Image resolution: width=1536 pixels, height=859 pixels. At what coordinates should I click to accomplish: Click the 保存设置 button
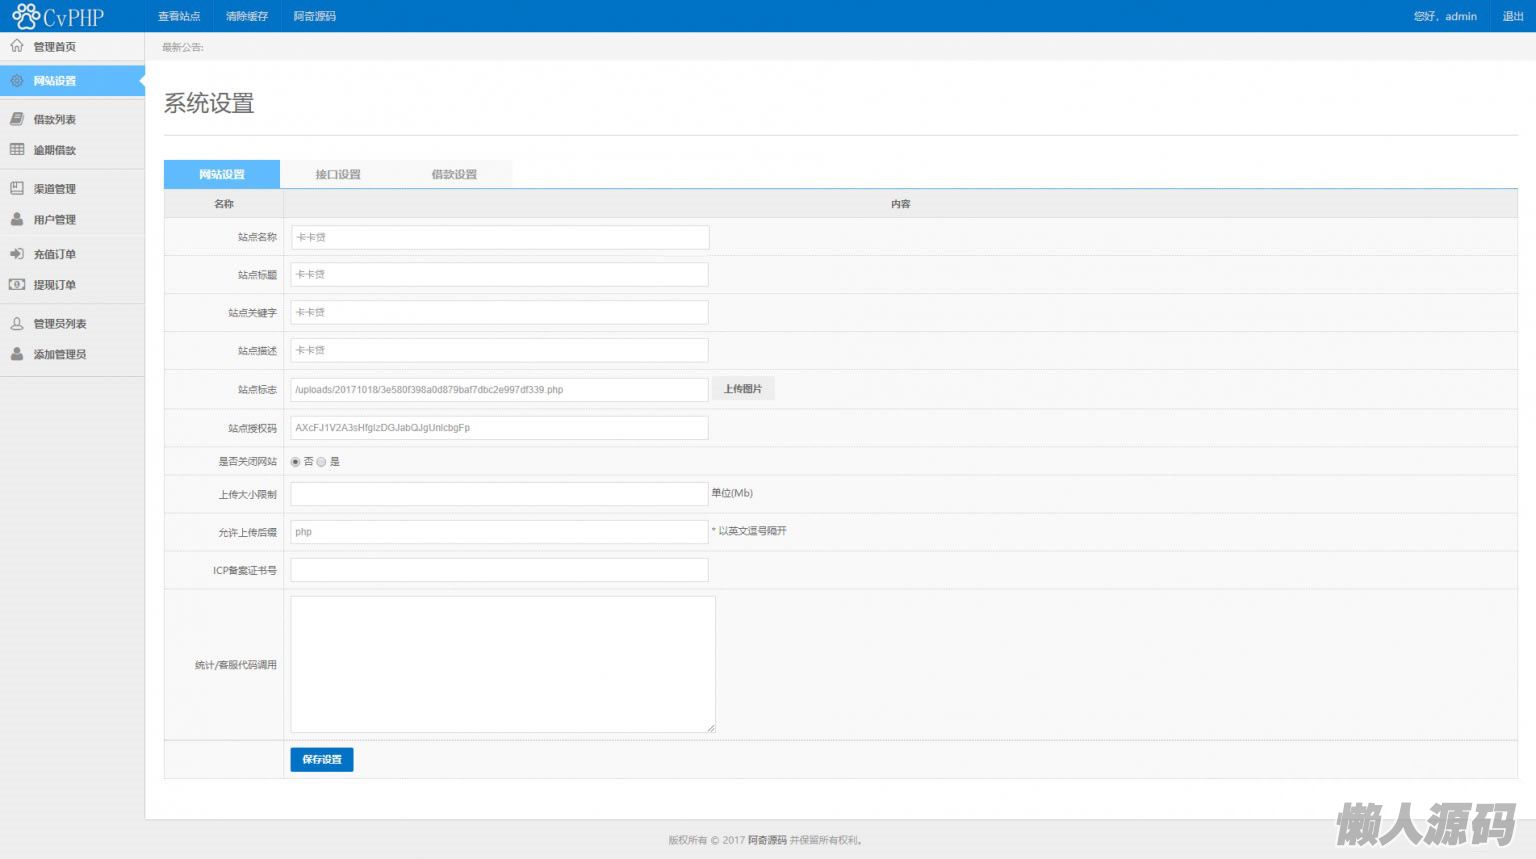(x=322, y=760)
